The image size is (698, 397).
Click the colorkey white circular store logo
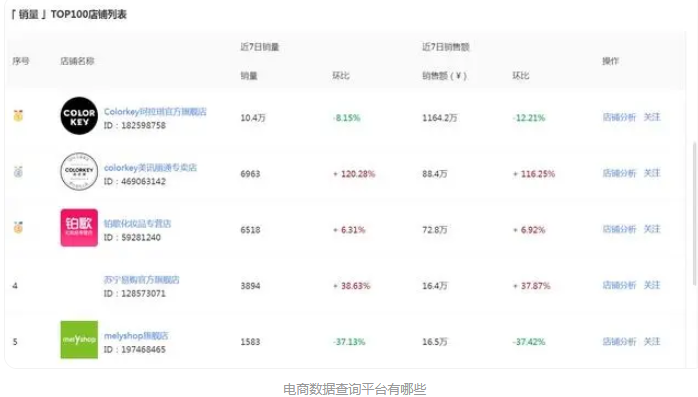click(79, 171)
